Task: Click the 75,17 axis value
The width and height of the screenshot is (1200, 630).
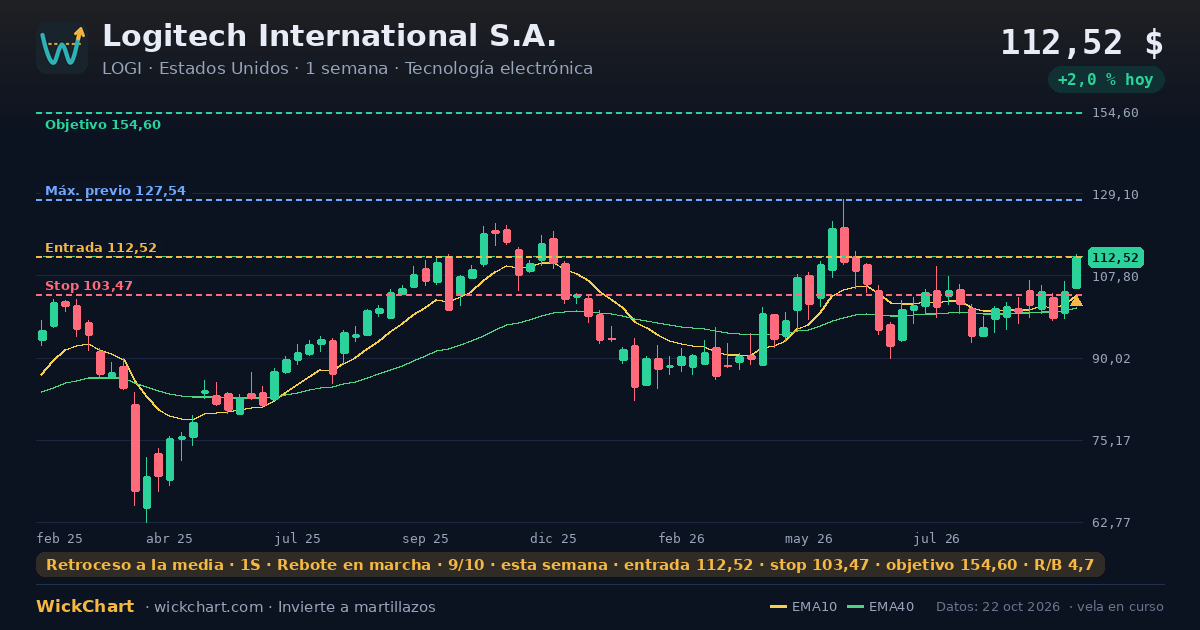Action: pyautogui.click(x=1112, y=441)
